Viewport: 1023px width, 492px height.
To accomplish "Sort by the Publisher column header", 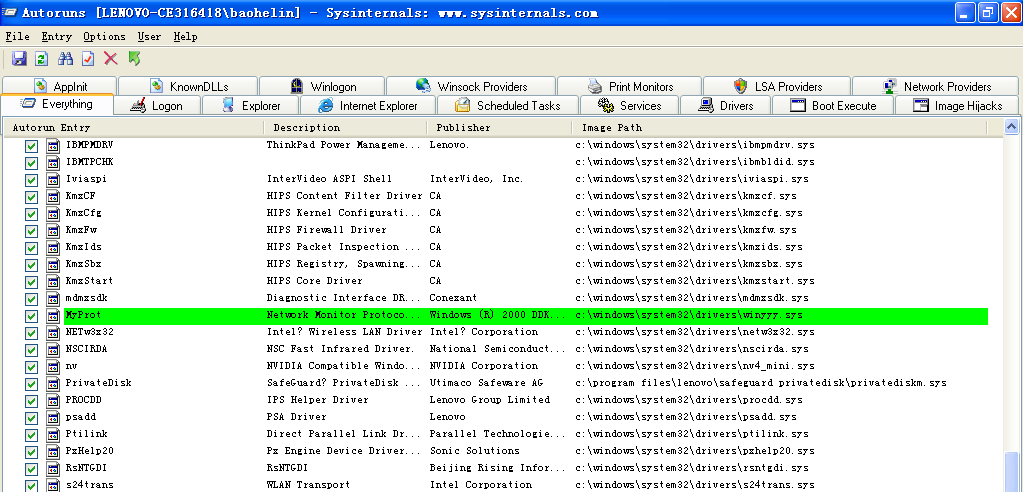I will click(500, 128).
